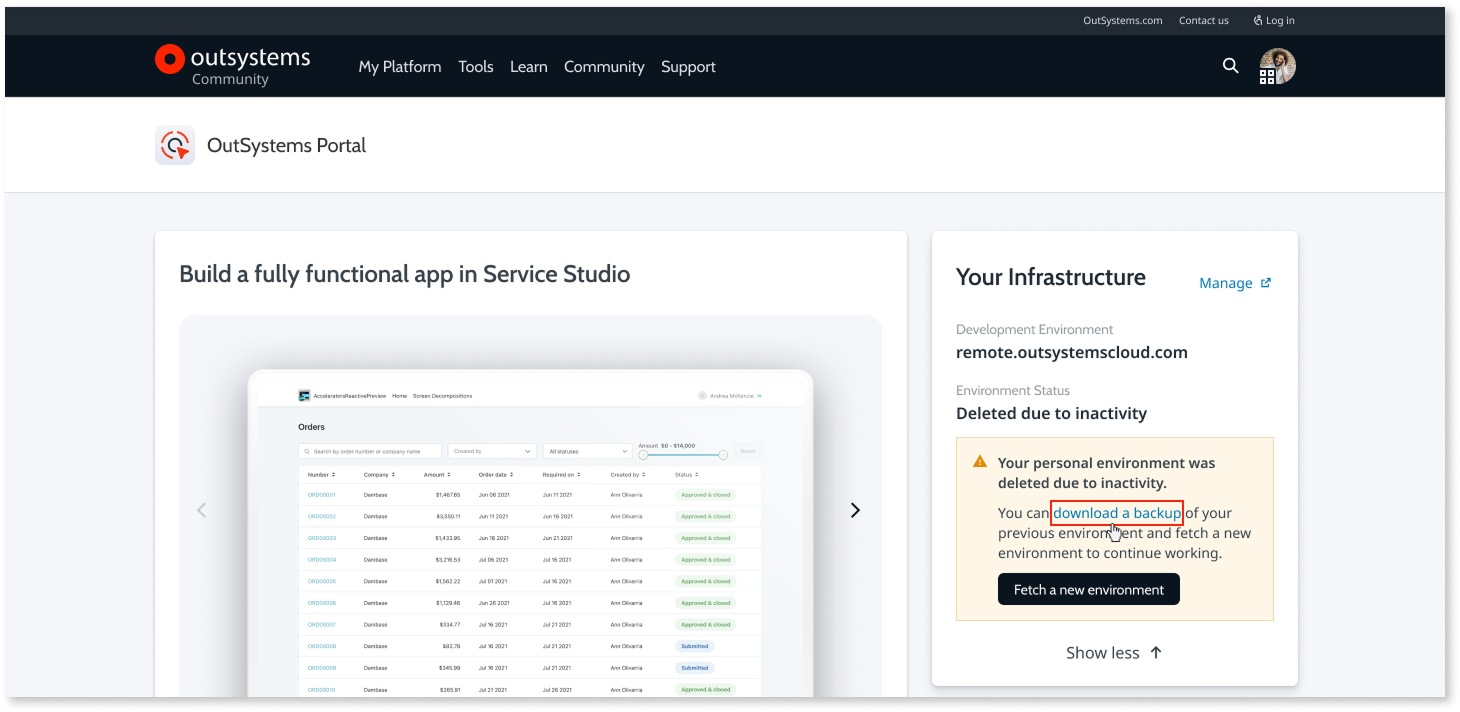Image resolution: width=1460 pixels, height=712 pixels.
Task: Click Screen Decompositions link in preview
Action: tap(442, 396)
